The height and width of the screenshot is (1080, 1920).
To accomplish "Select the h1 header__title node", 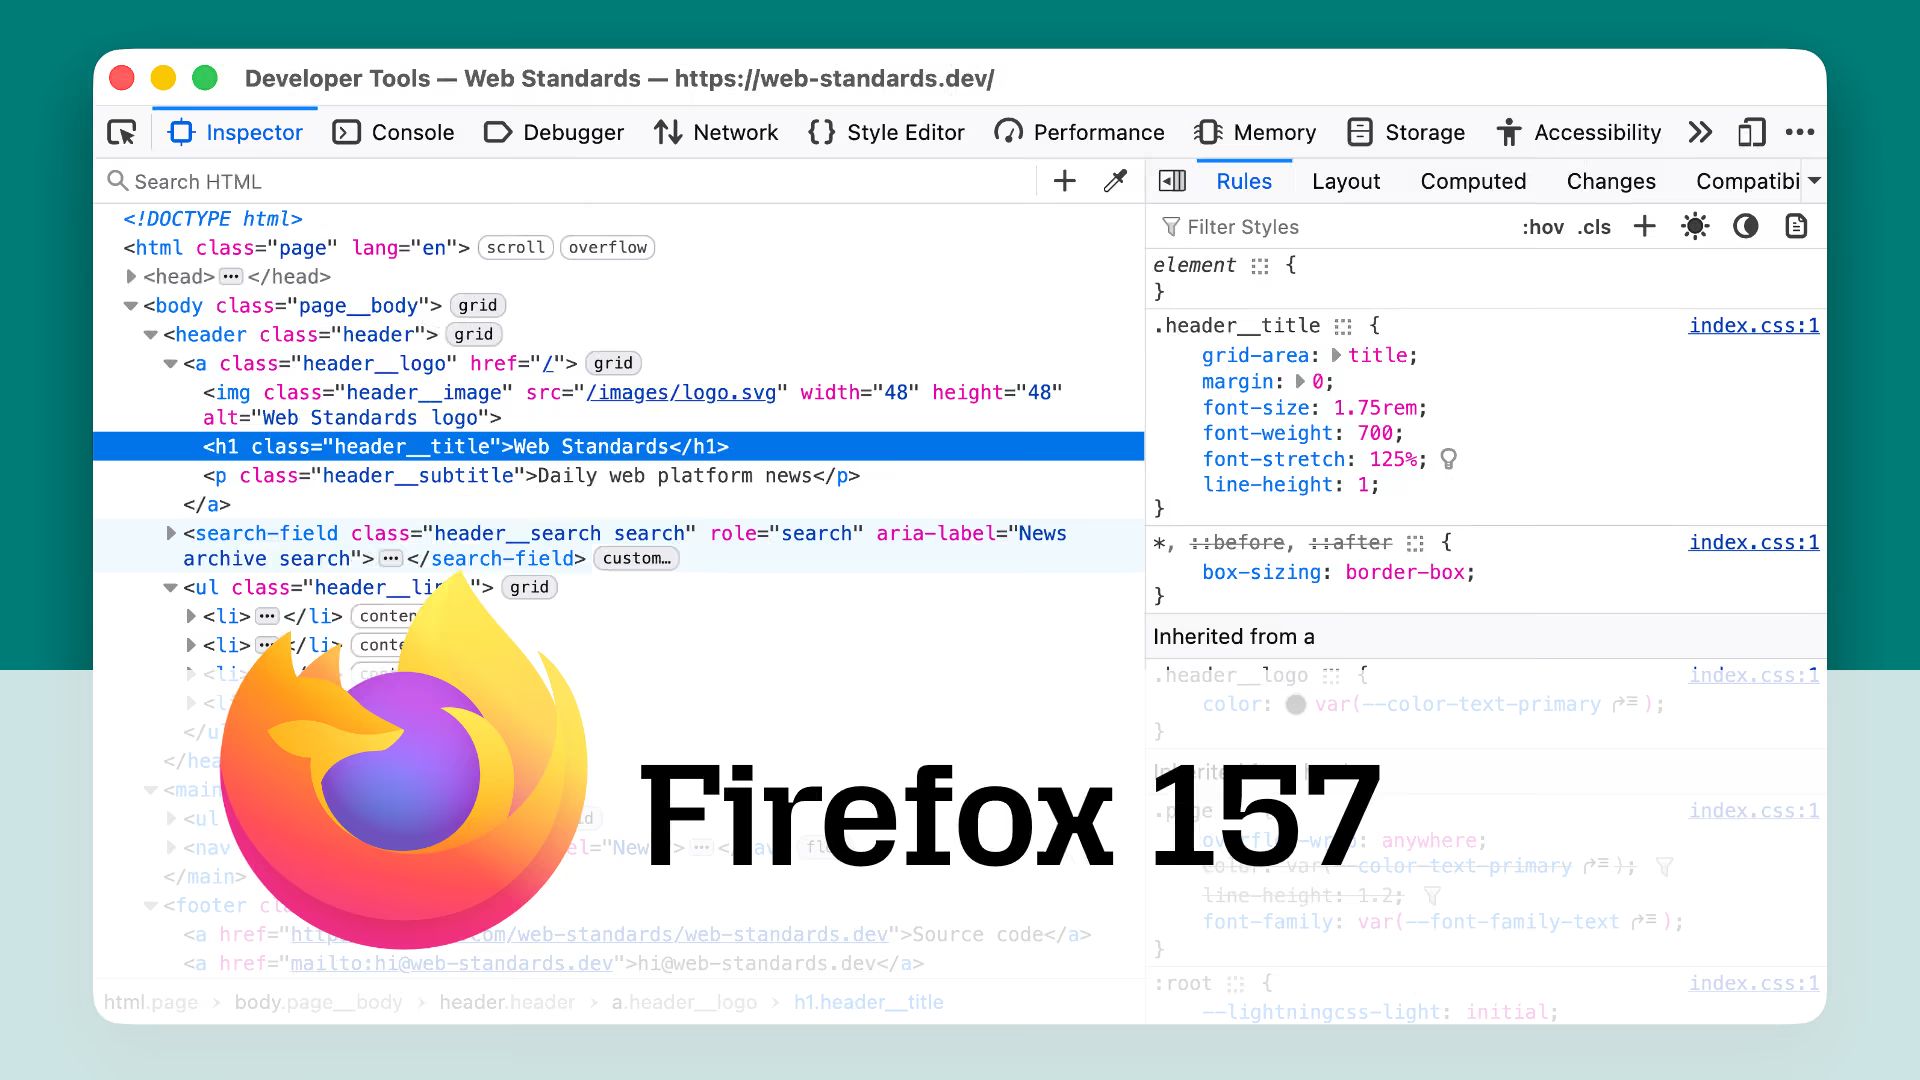I will tap(618, 446).
